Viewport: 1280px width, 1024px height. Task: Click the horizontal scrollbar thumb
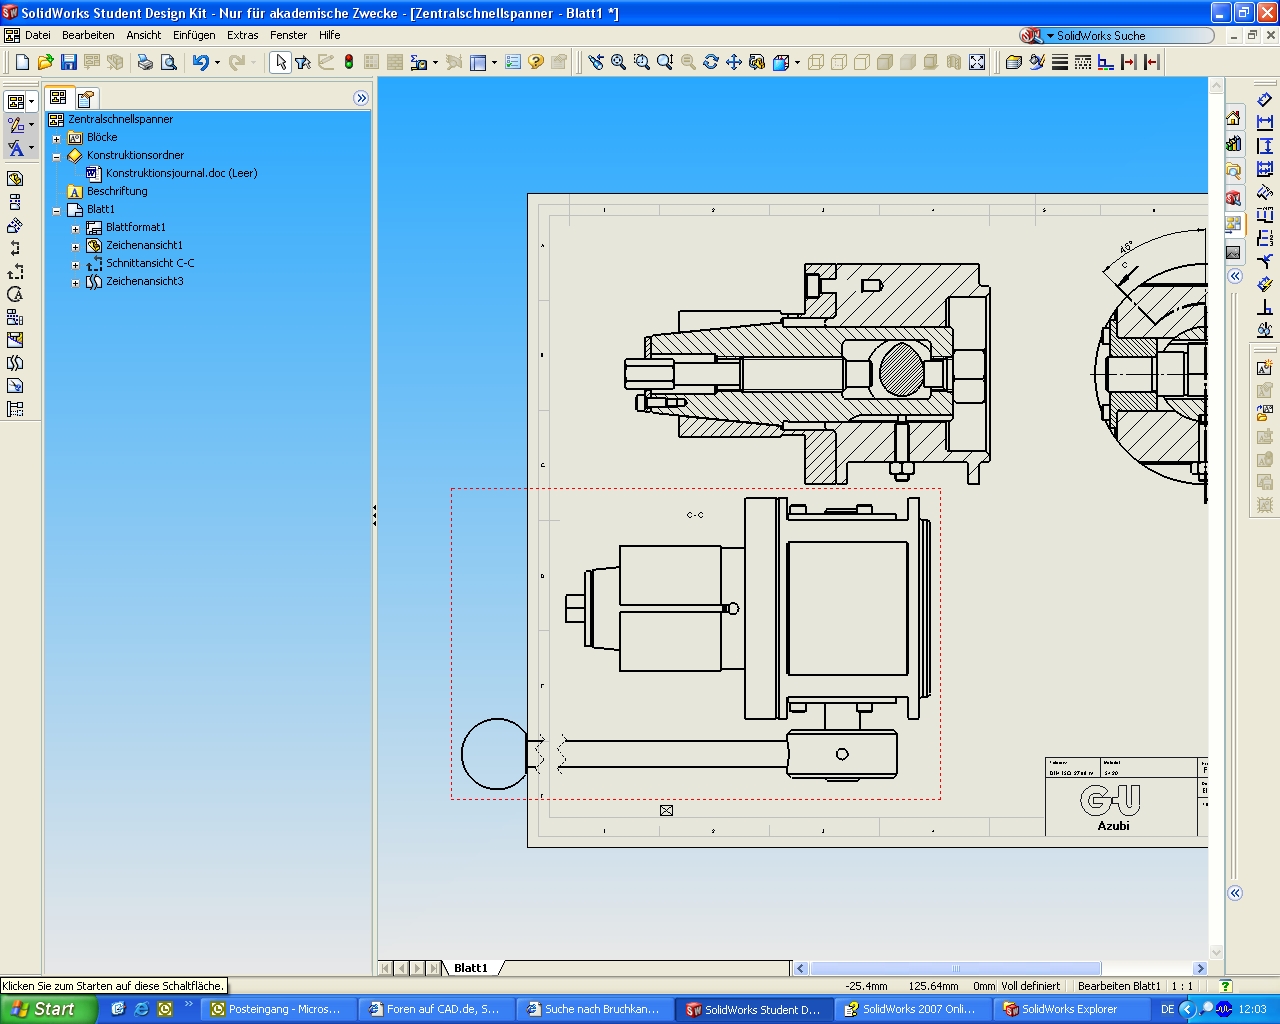pos(955,968)
